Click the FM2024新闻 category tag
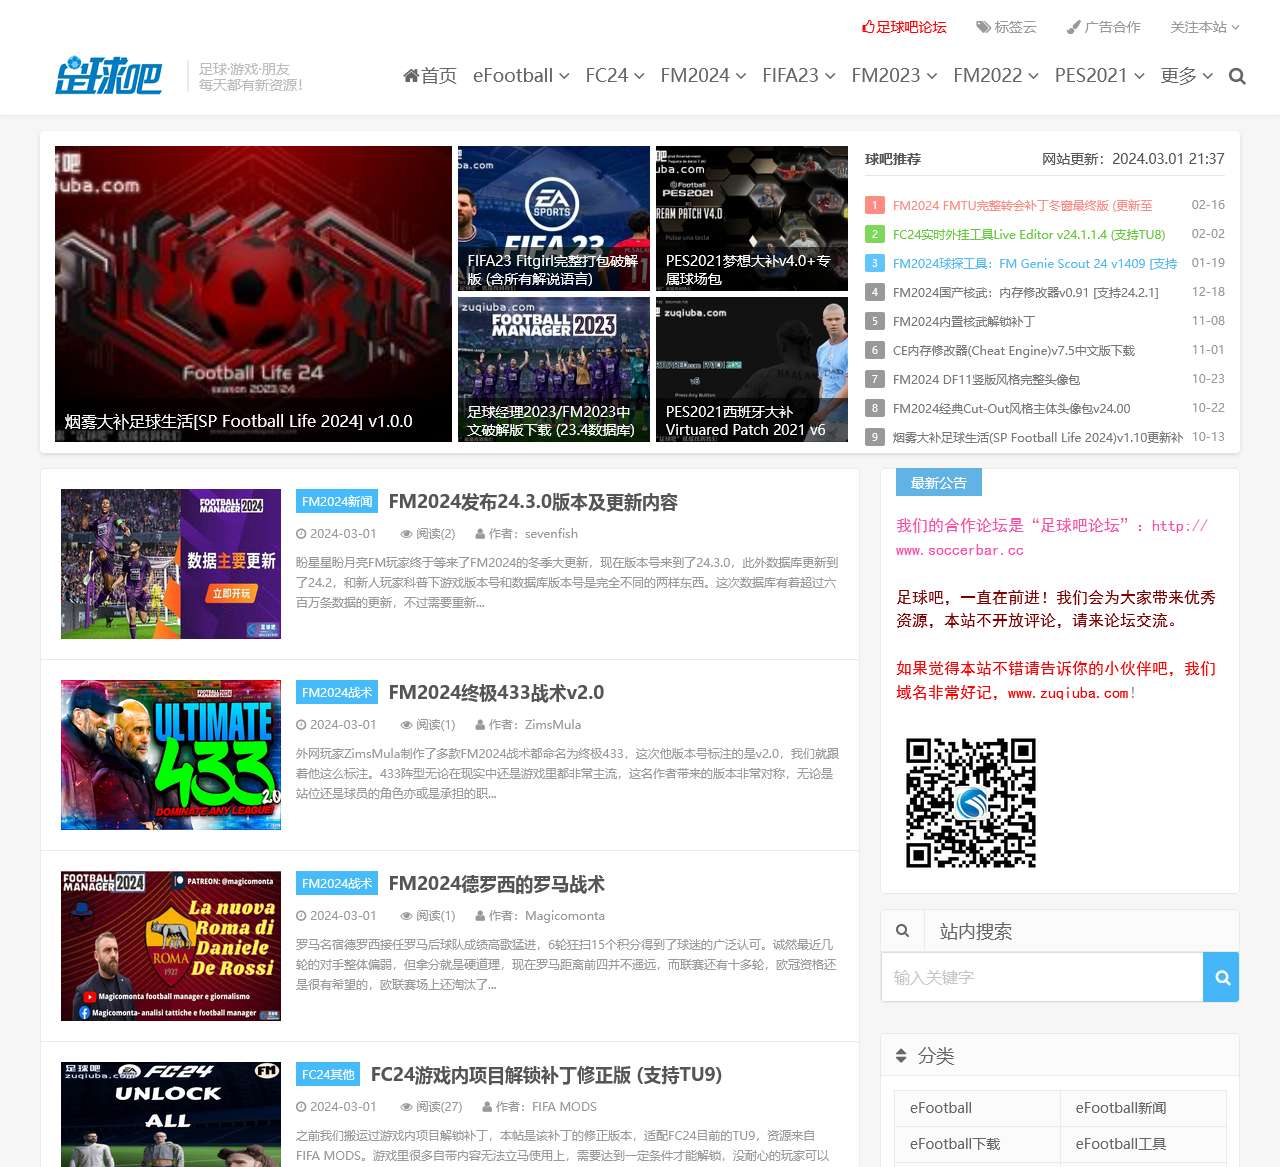Screen dimensions: 1280x1167 pyautogui.click(x=337, y=502)
